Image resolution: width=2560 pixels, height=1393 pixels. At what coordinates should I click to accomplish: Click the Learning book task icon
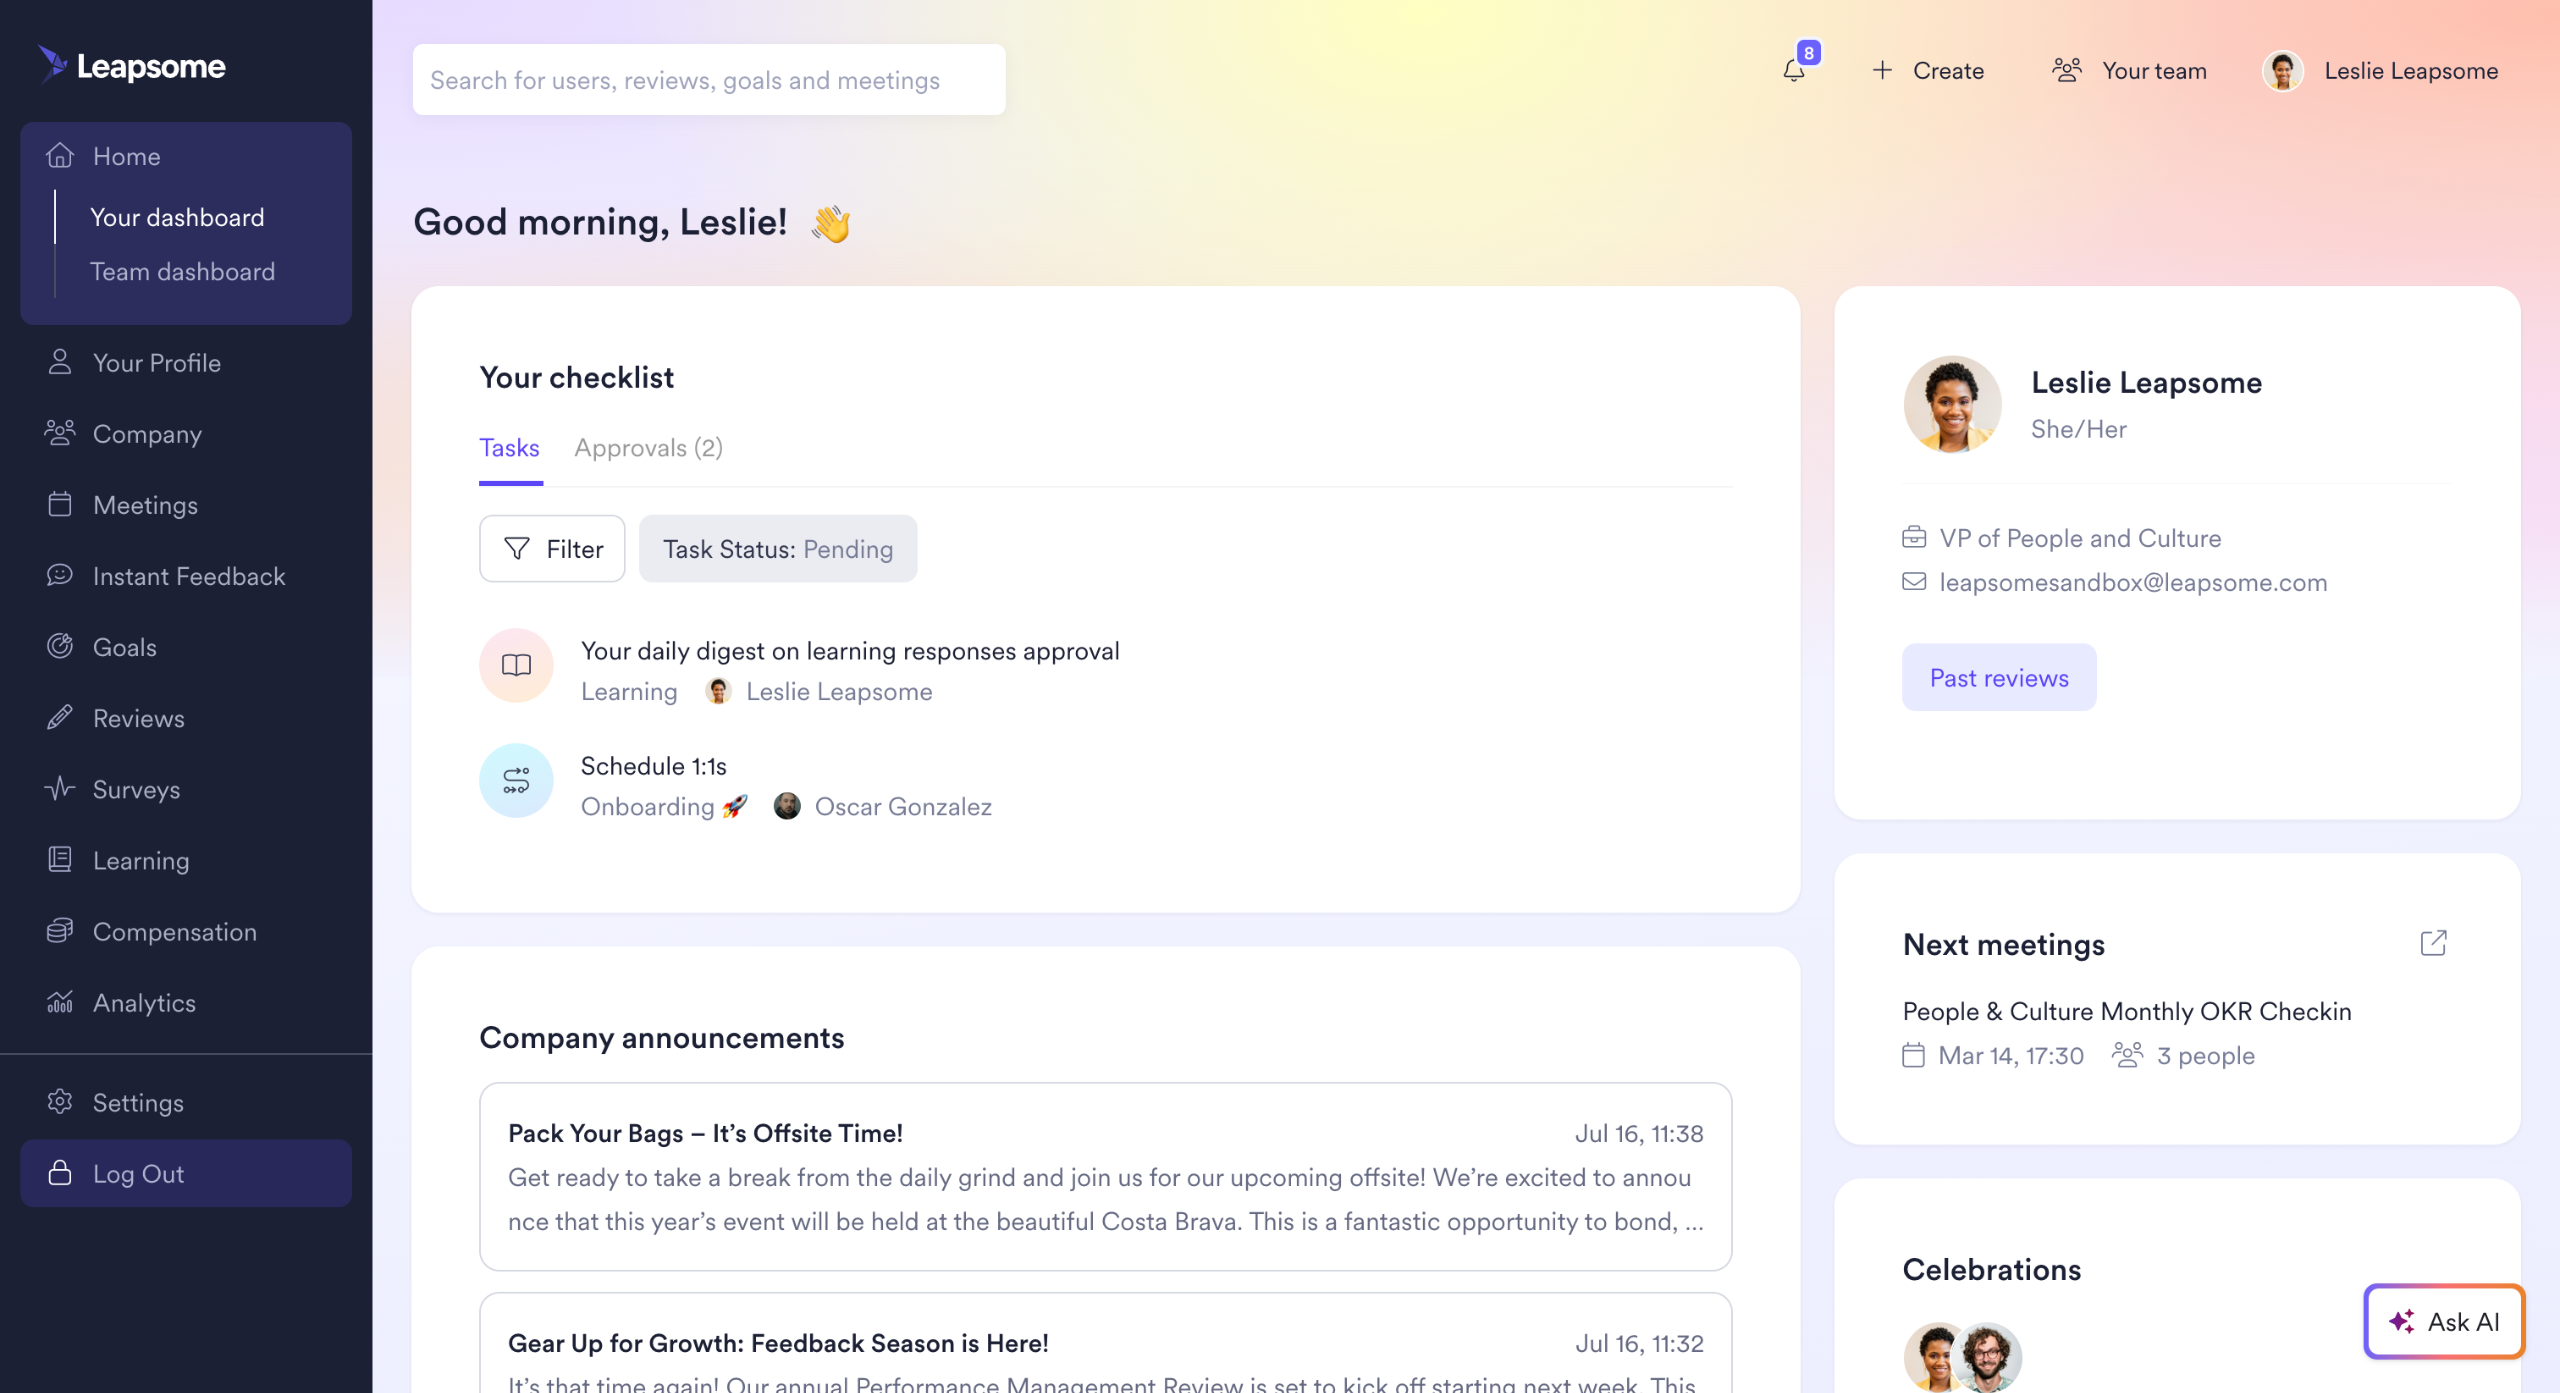click(x=516, y=665)
